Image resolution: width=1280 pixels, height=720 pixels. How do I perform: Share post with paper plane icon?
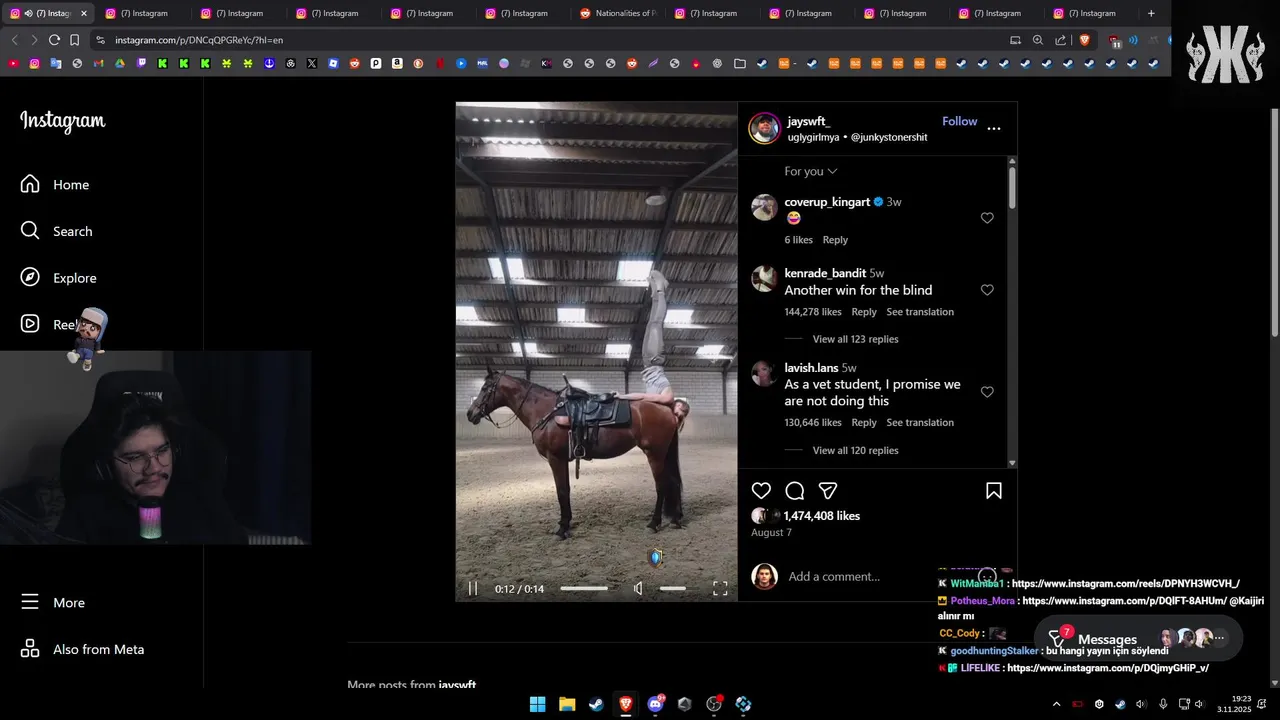coord(828,491)
